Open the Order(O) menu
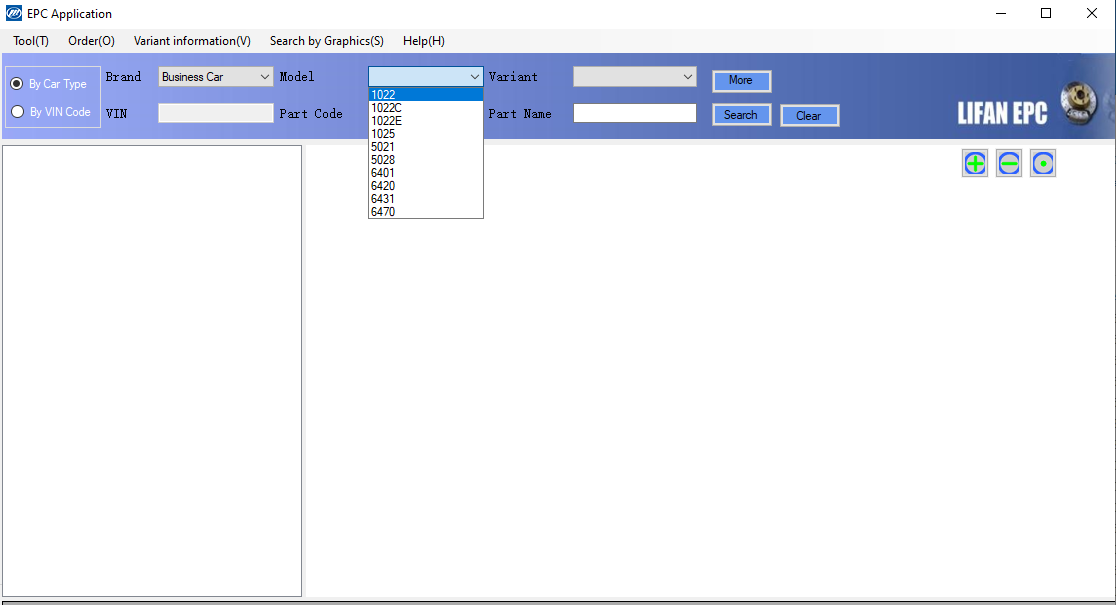Image resolution: width=1116 pixels, height=605 pixels. [91, 41]
